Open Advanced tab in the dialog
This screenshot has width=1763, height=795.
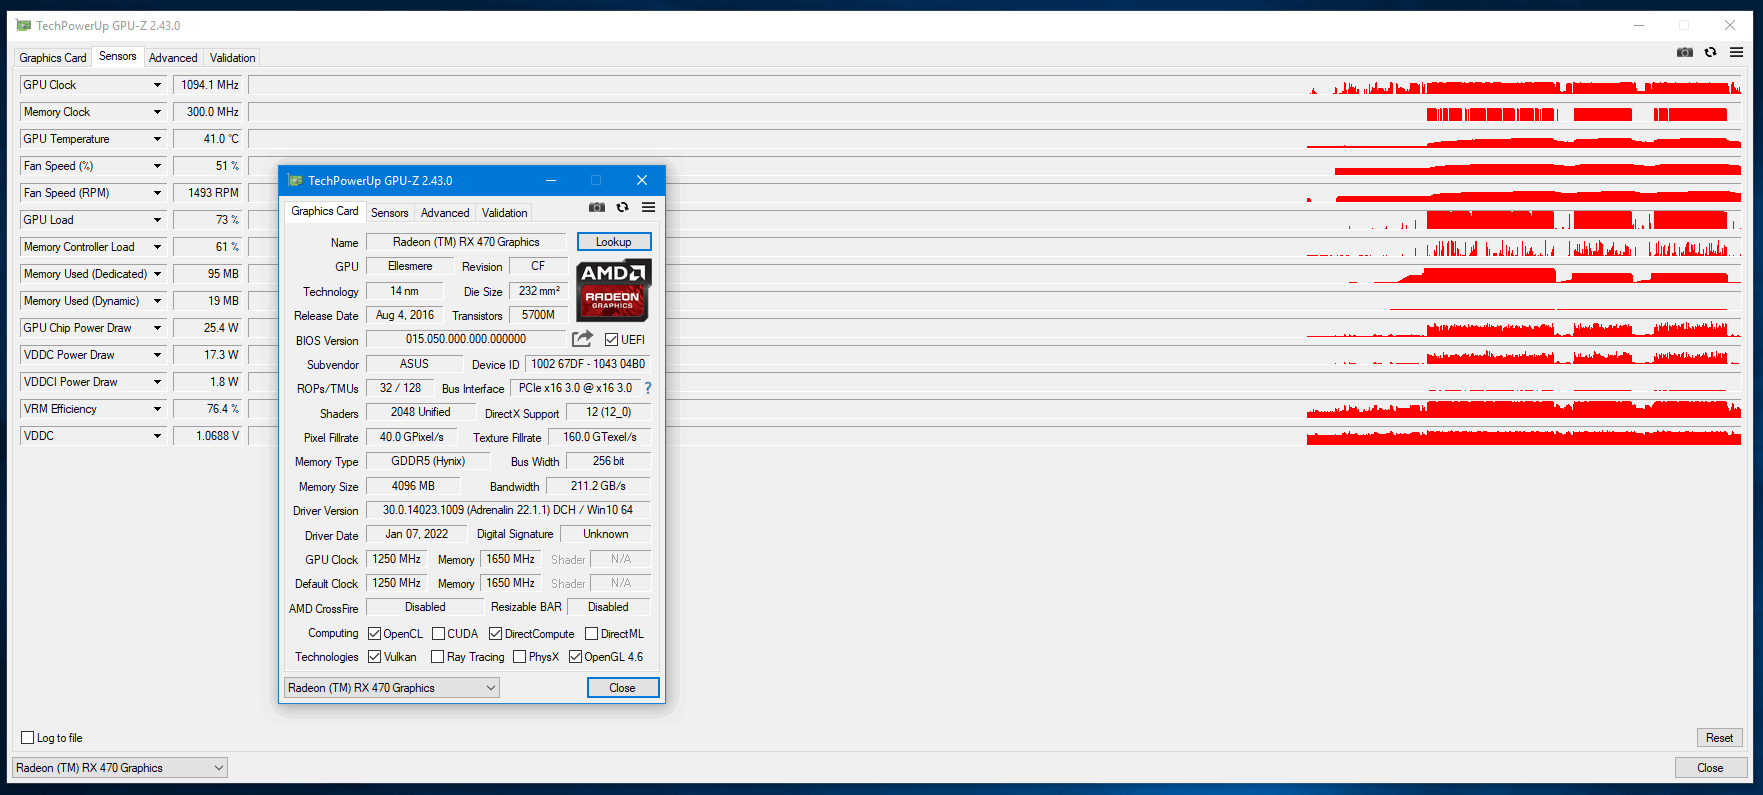(x=445, y=213)
